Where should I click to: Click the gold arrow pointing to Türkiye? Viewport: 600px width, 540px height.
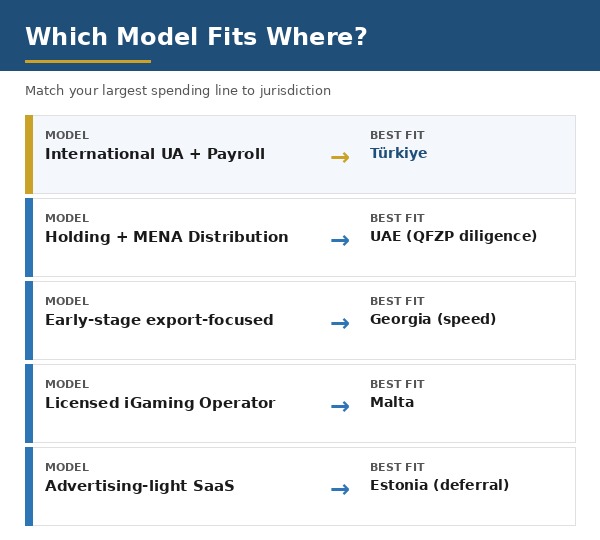point(340,157)
